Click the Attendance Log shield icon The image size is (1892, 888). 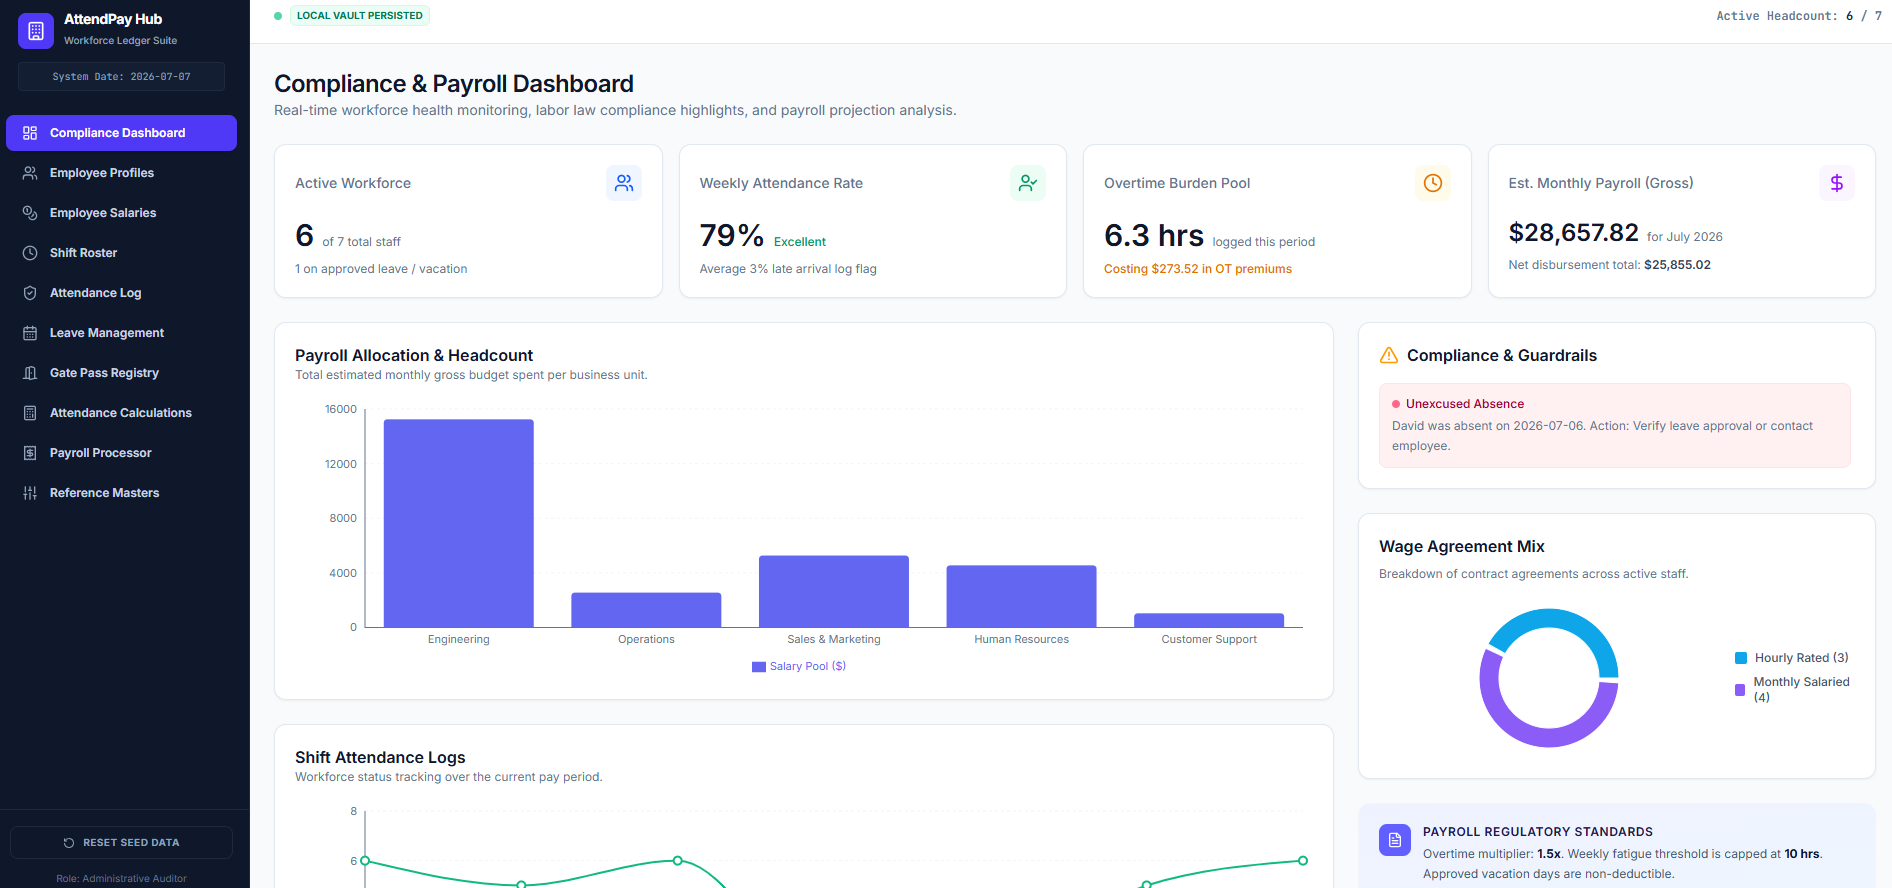30,293
